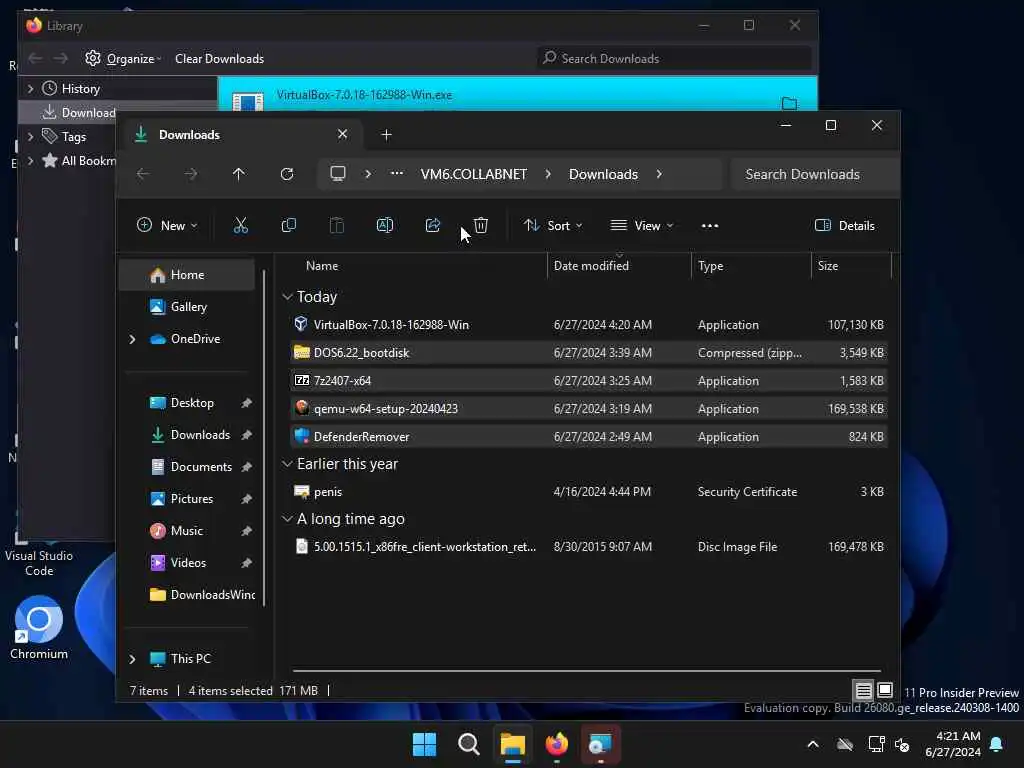The height and width of the screenshot is (768, 1024).
Task: Collapse the Today file group
Action: (287, 296)
